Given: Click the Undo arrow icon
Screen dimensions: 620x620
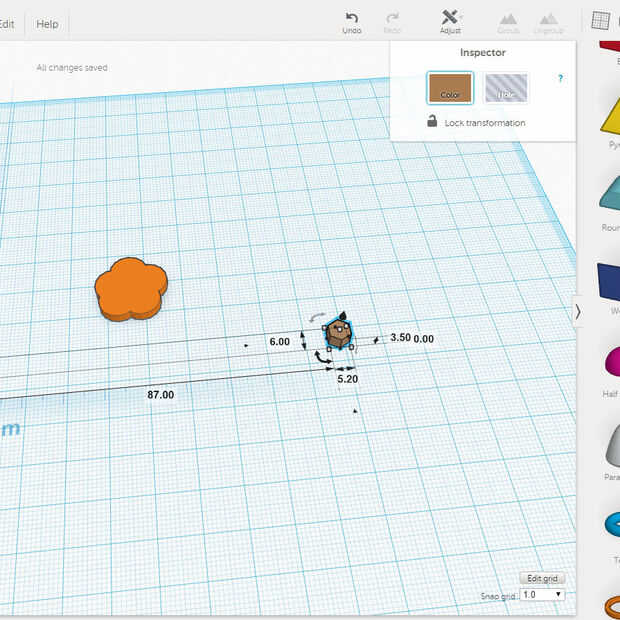Looking at the screenshot, I should (x=352, y=18).
